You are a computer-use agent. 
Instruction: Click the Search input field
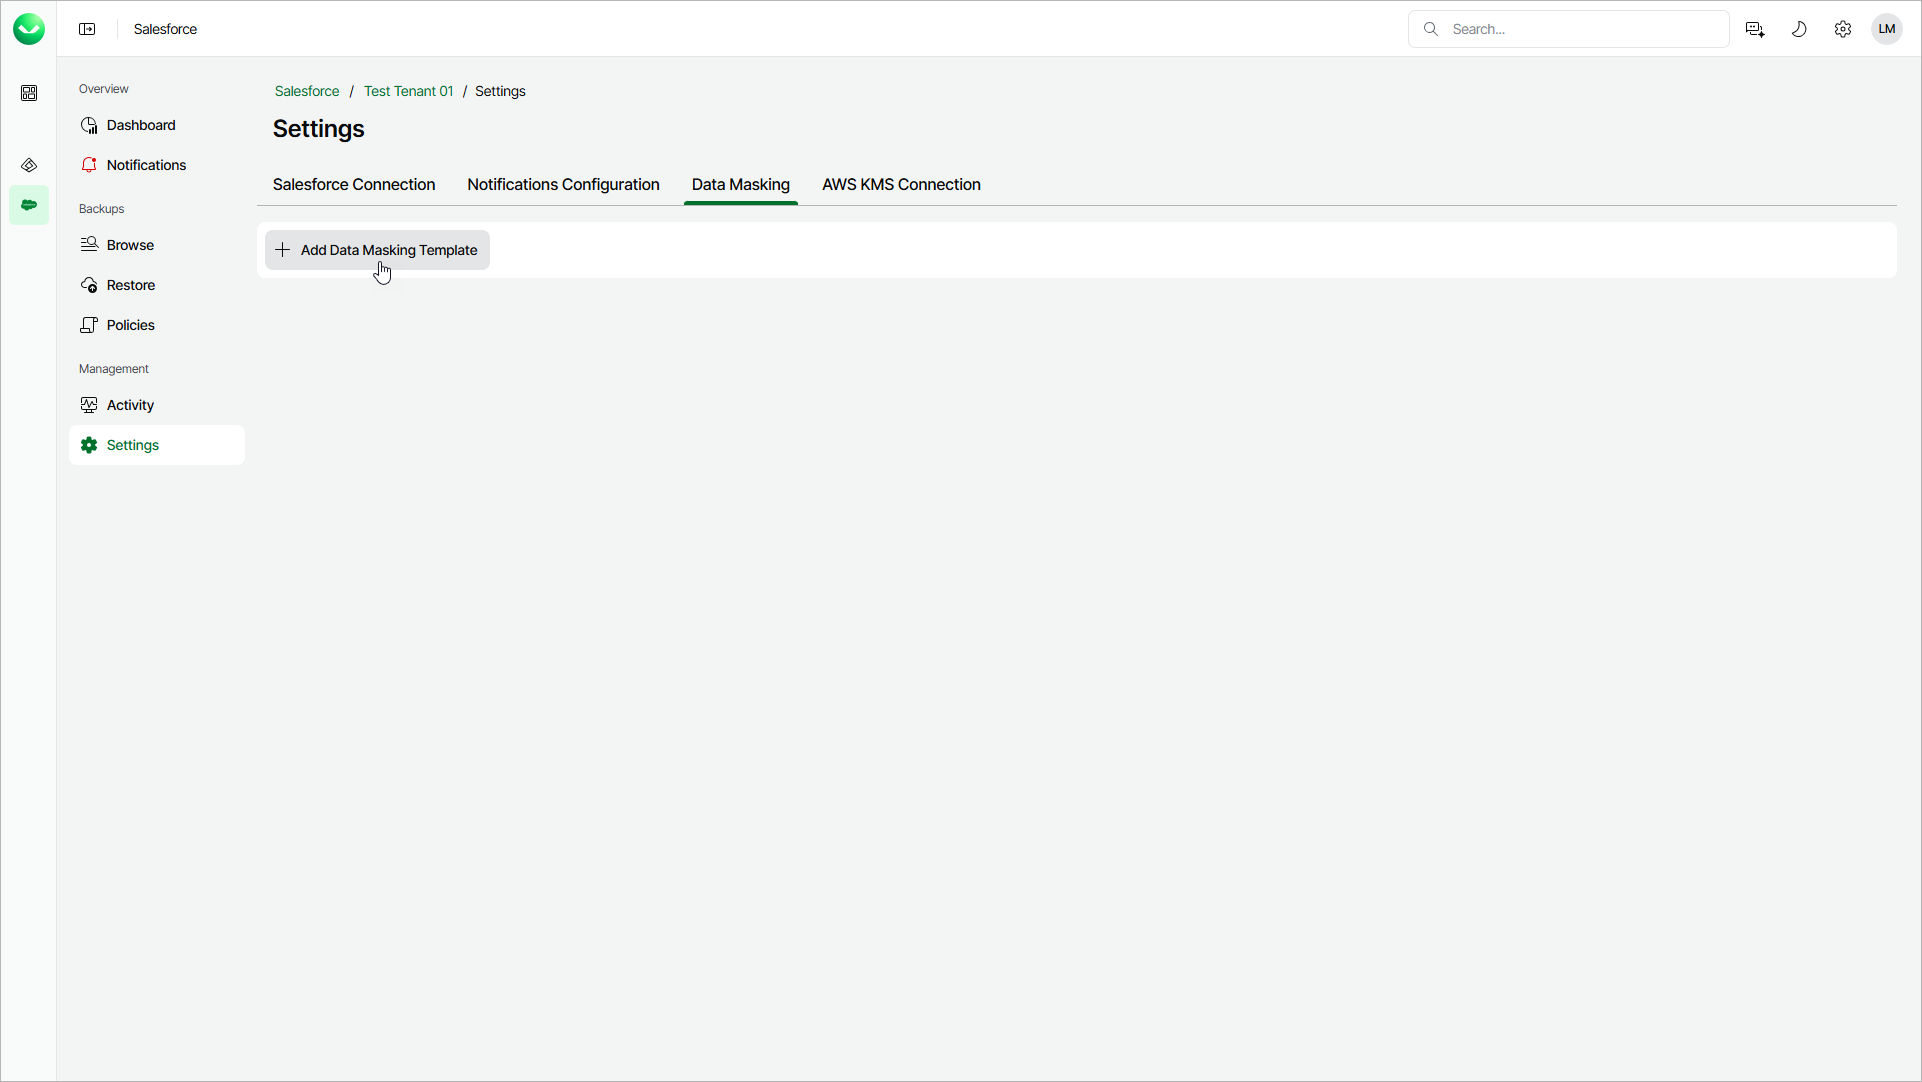(1580, 29)
